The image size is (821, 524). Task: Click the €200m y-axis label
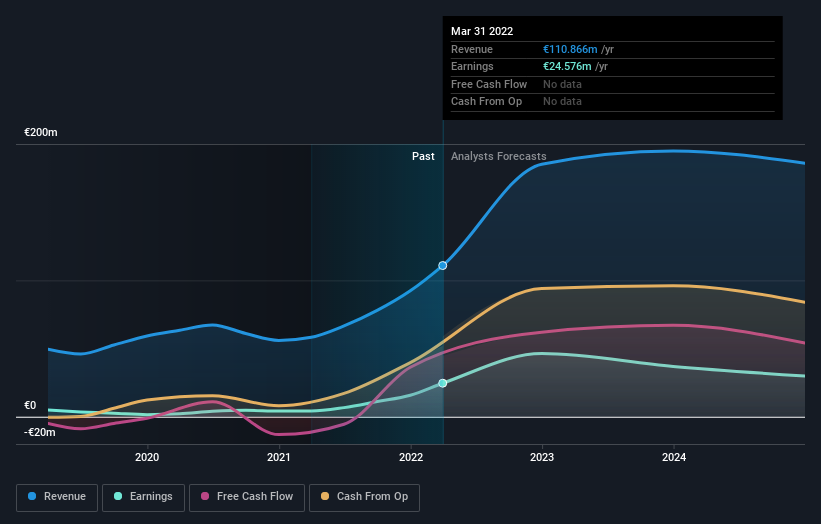41,132
